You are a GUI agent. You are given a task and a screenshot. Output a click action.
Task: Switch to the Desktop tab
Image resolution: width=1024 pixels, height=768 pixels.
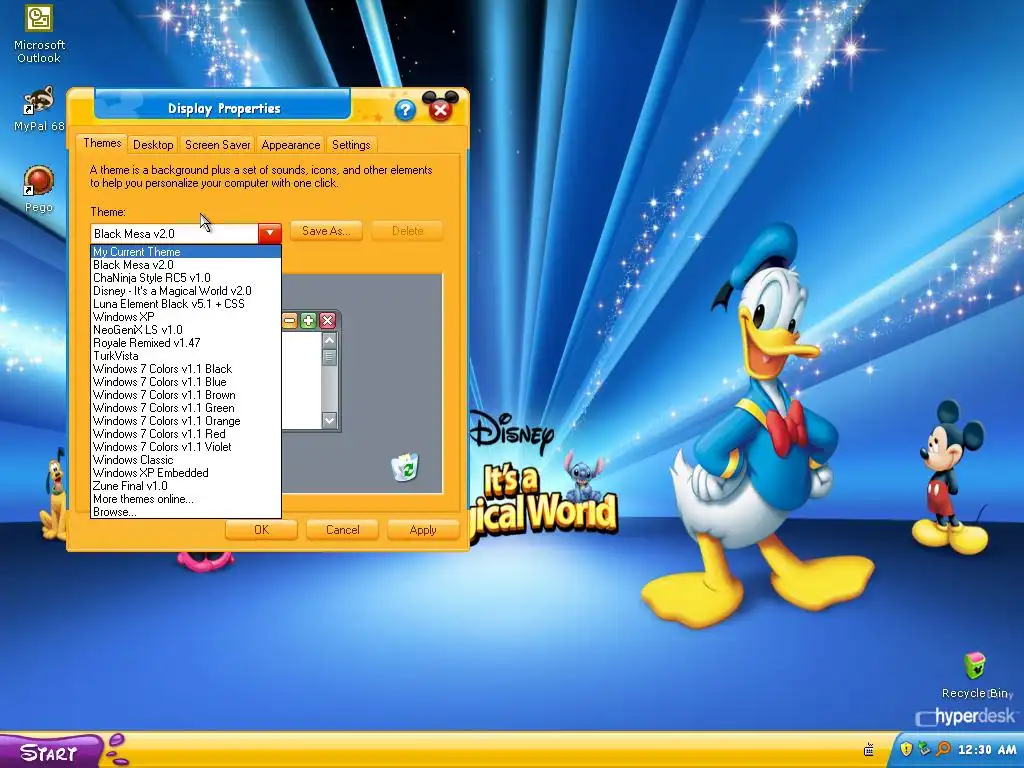pos(153,145)
